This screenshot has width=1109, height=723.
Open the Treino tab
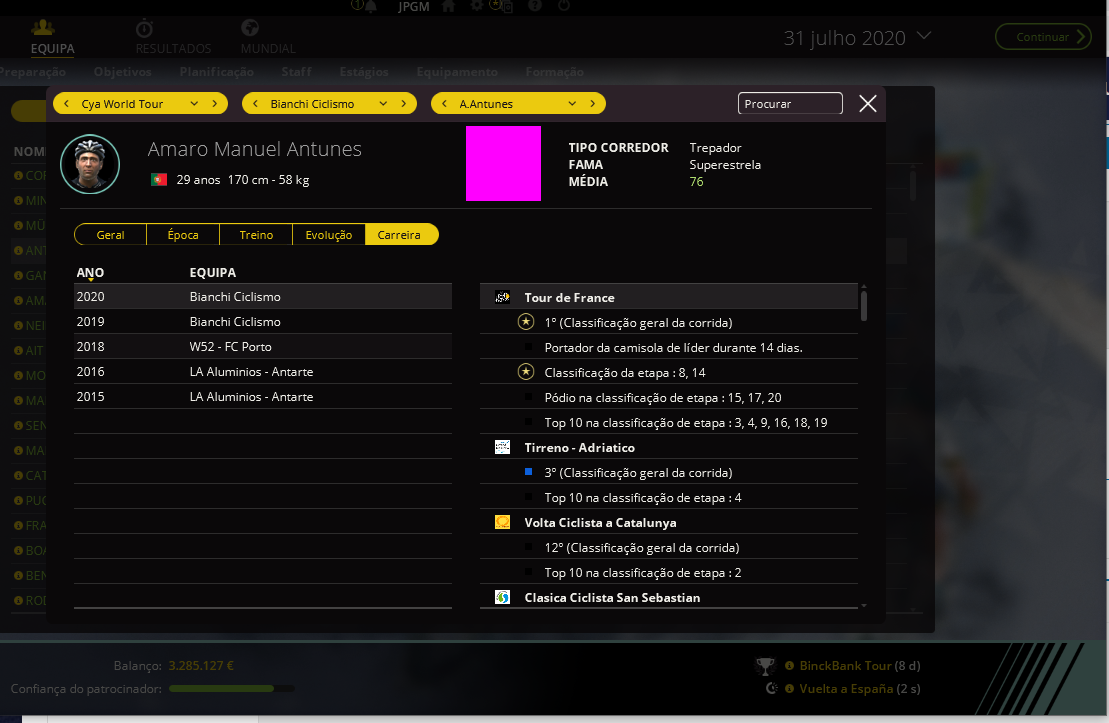(256, 235)
